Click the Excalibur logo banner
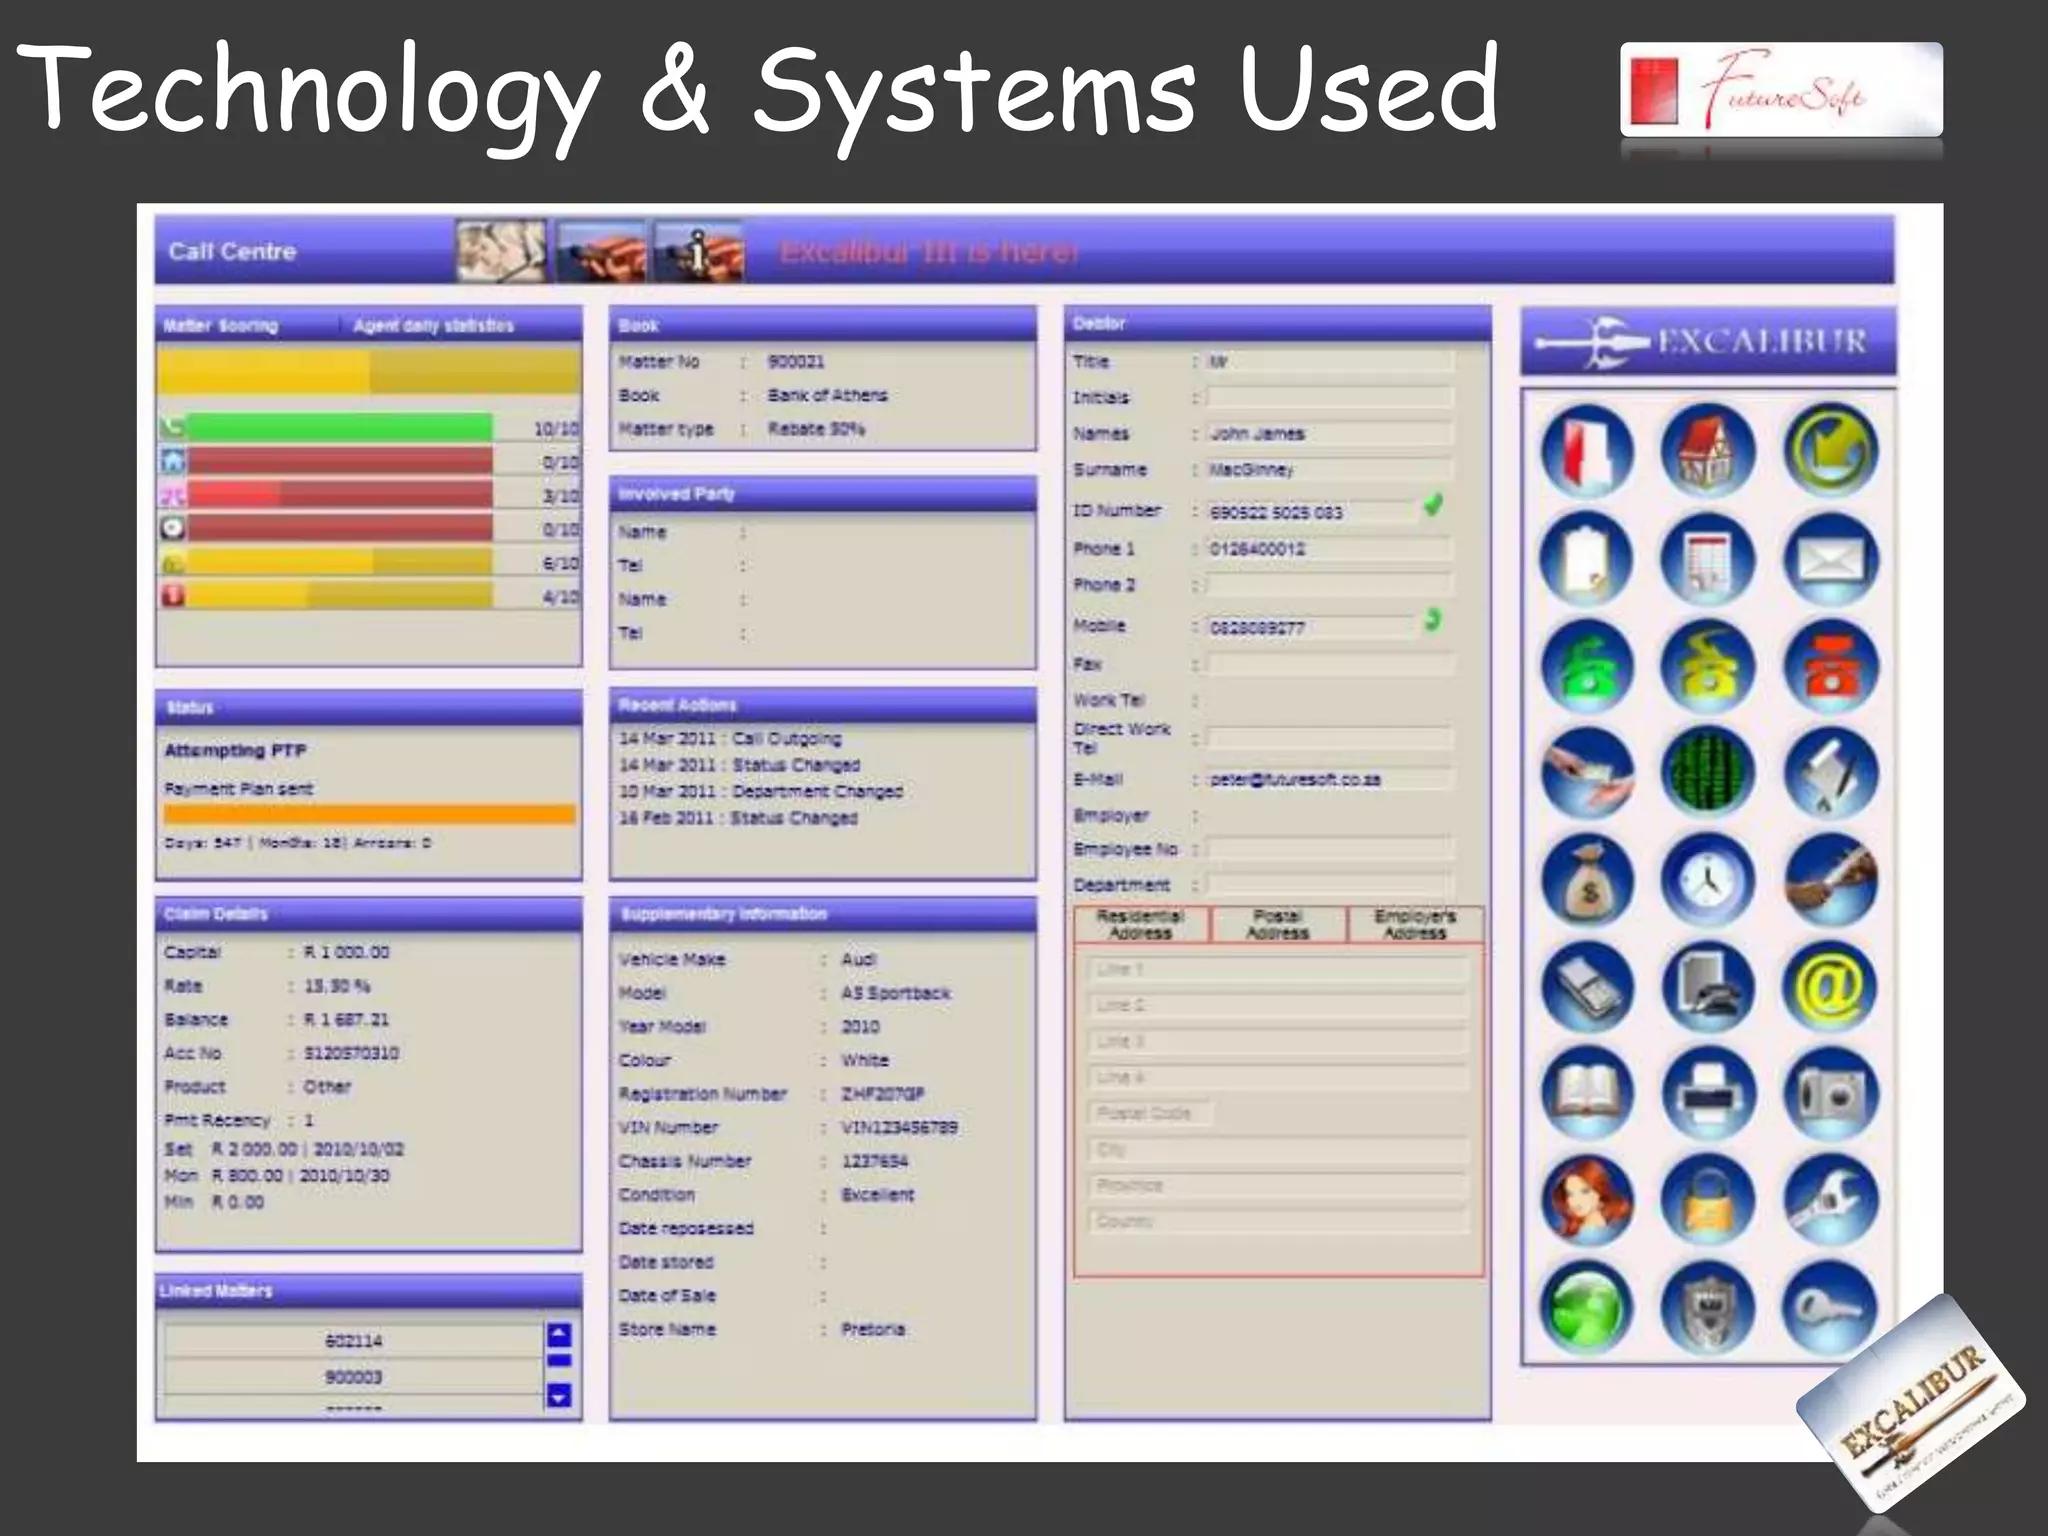 1708,342
